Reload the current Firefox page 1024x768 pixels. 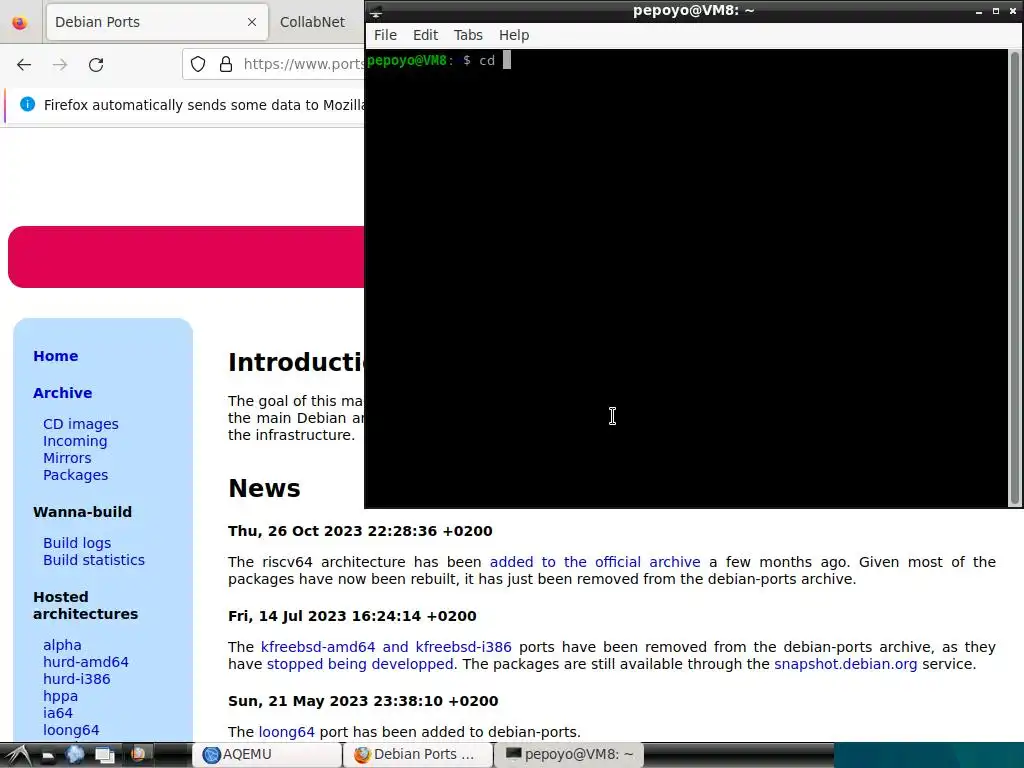96,65
